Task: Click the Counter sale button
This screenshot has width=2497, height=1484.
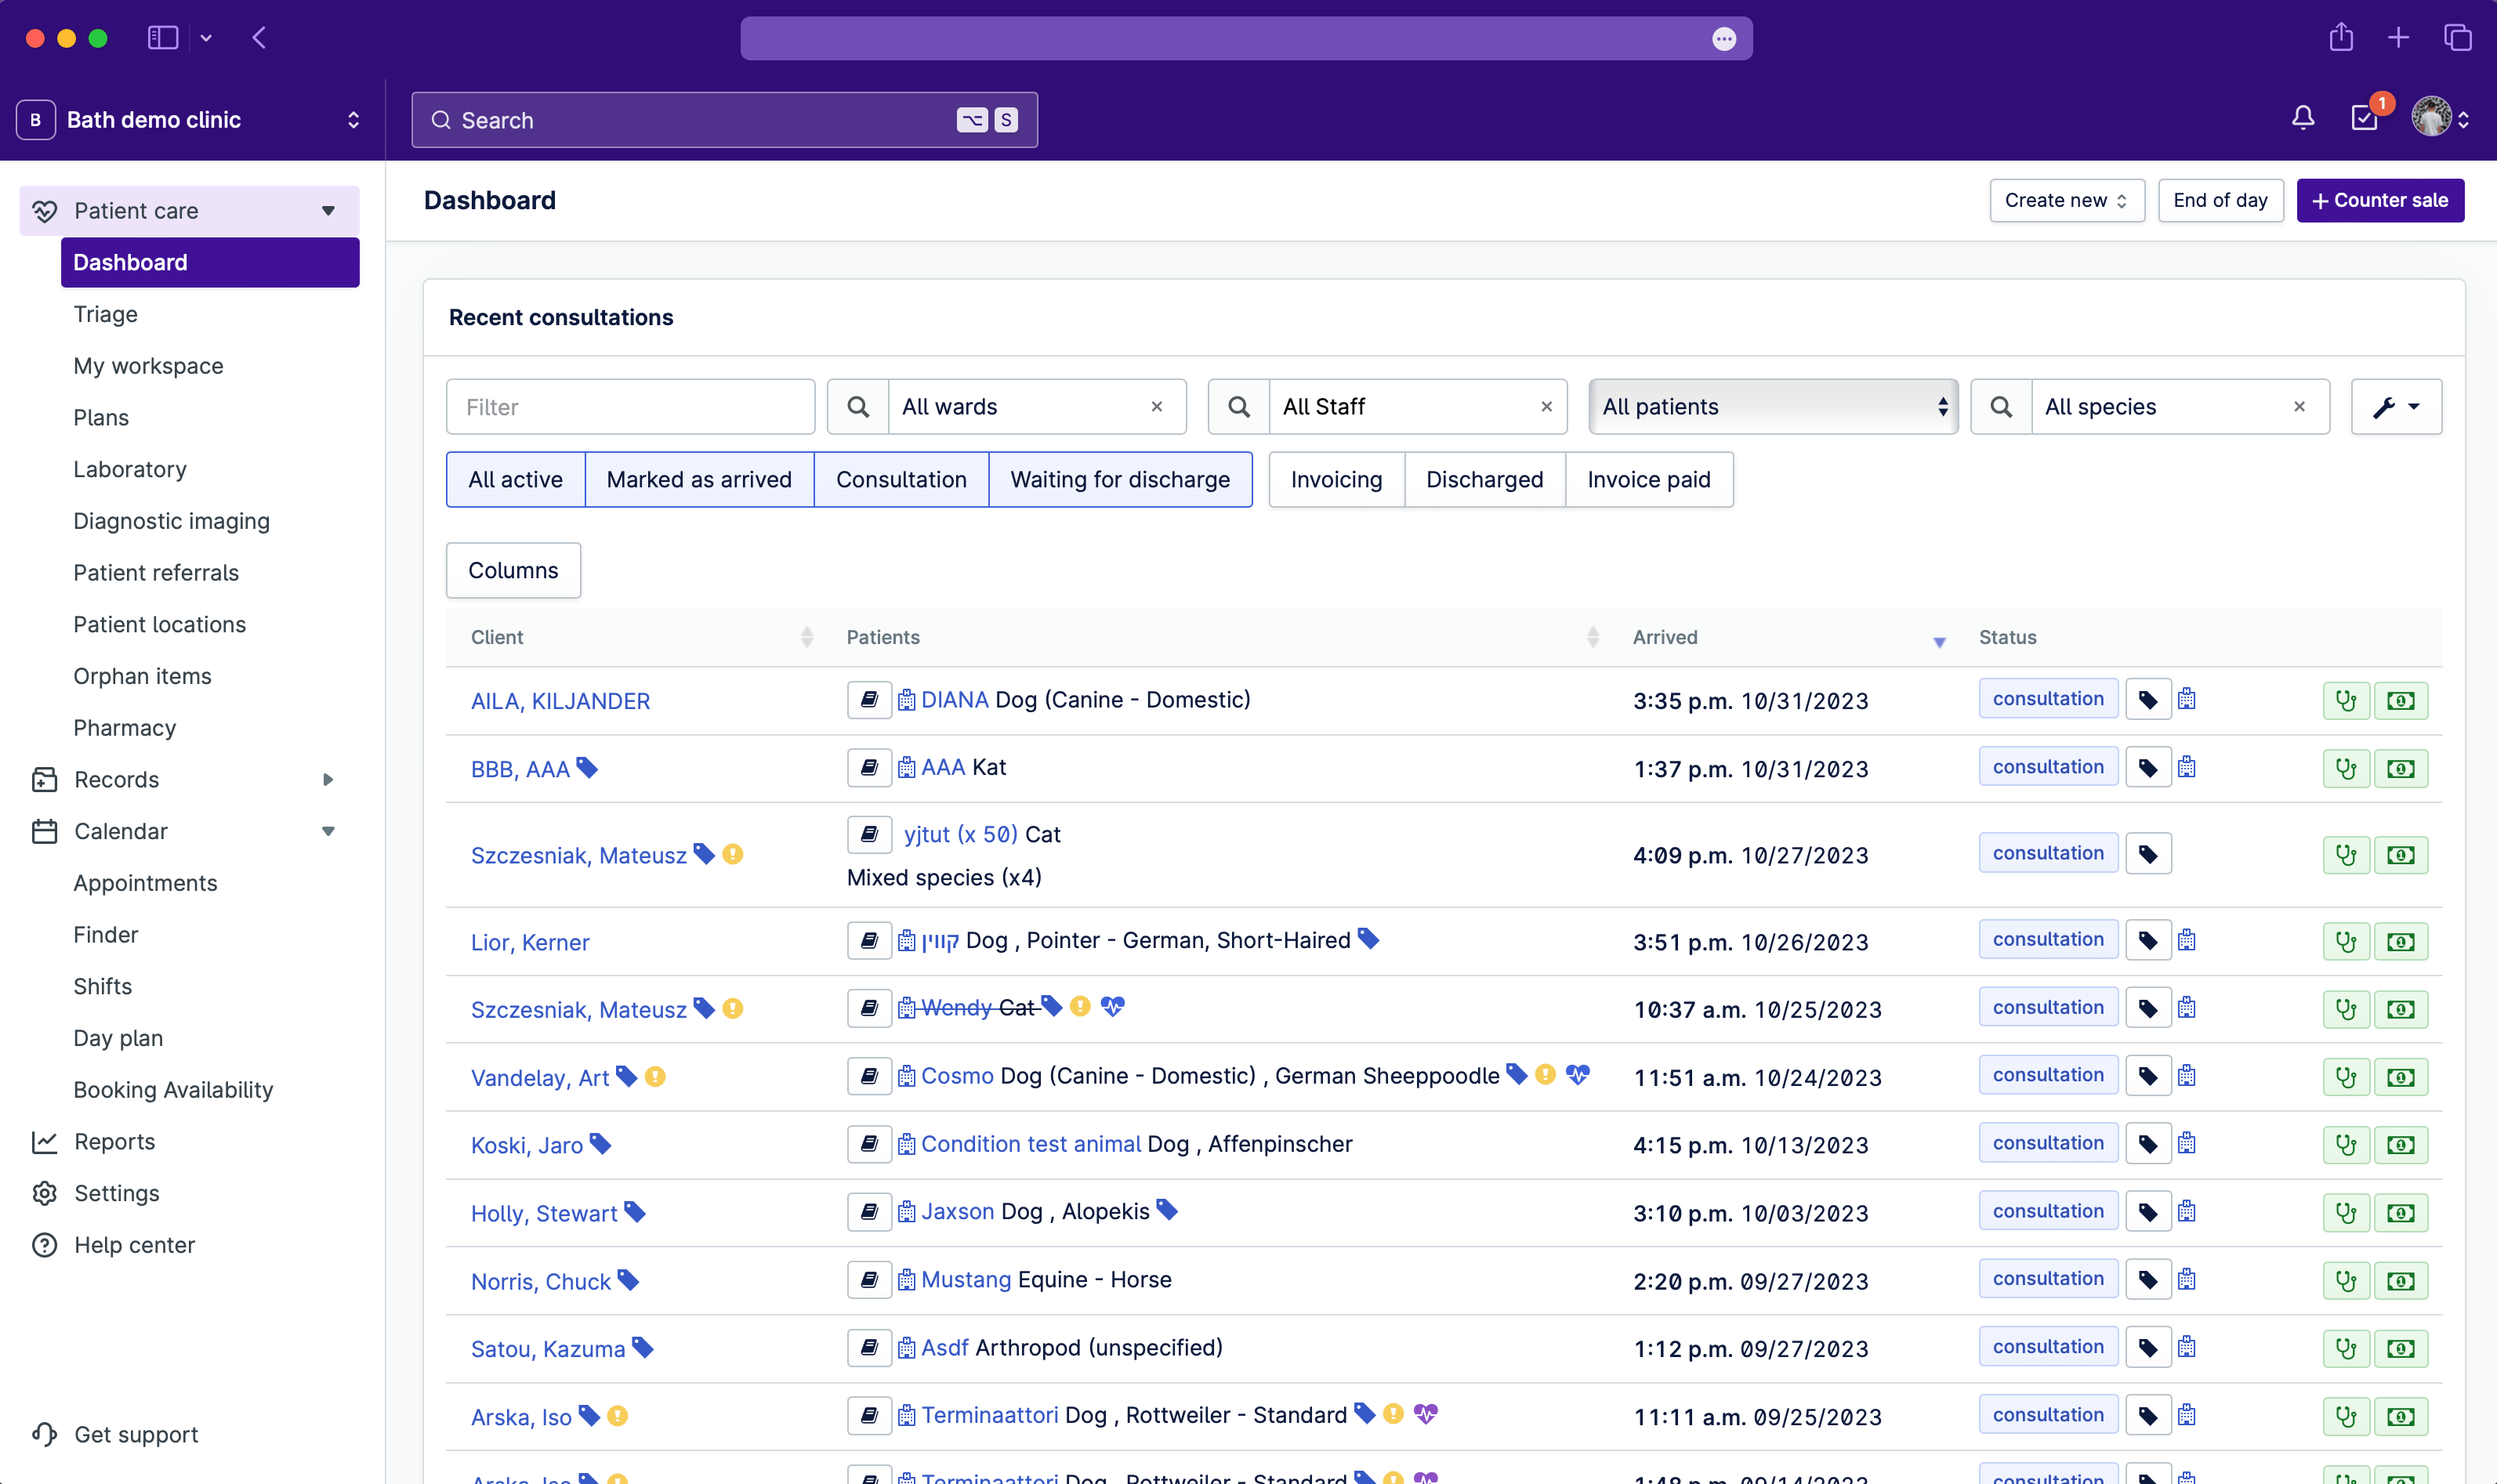Action: point(2380,200)
